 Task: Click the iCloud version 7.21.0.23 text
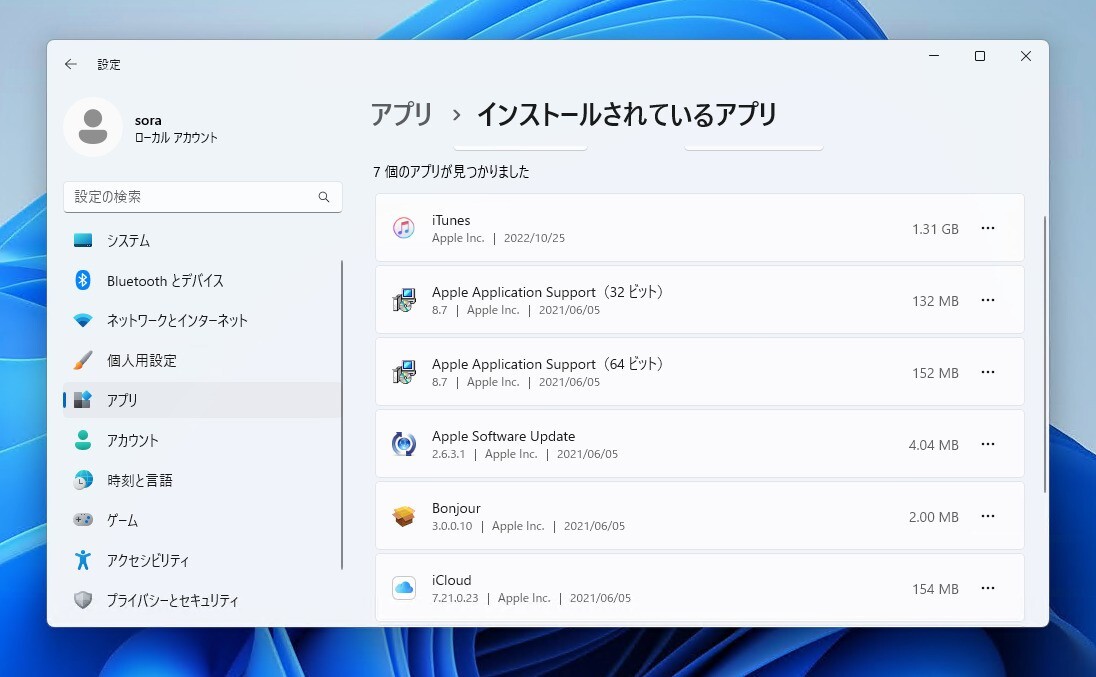click(455, 598)
